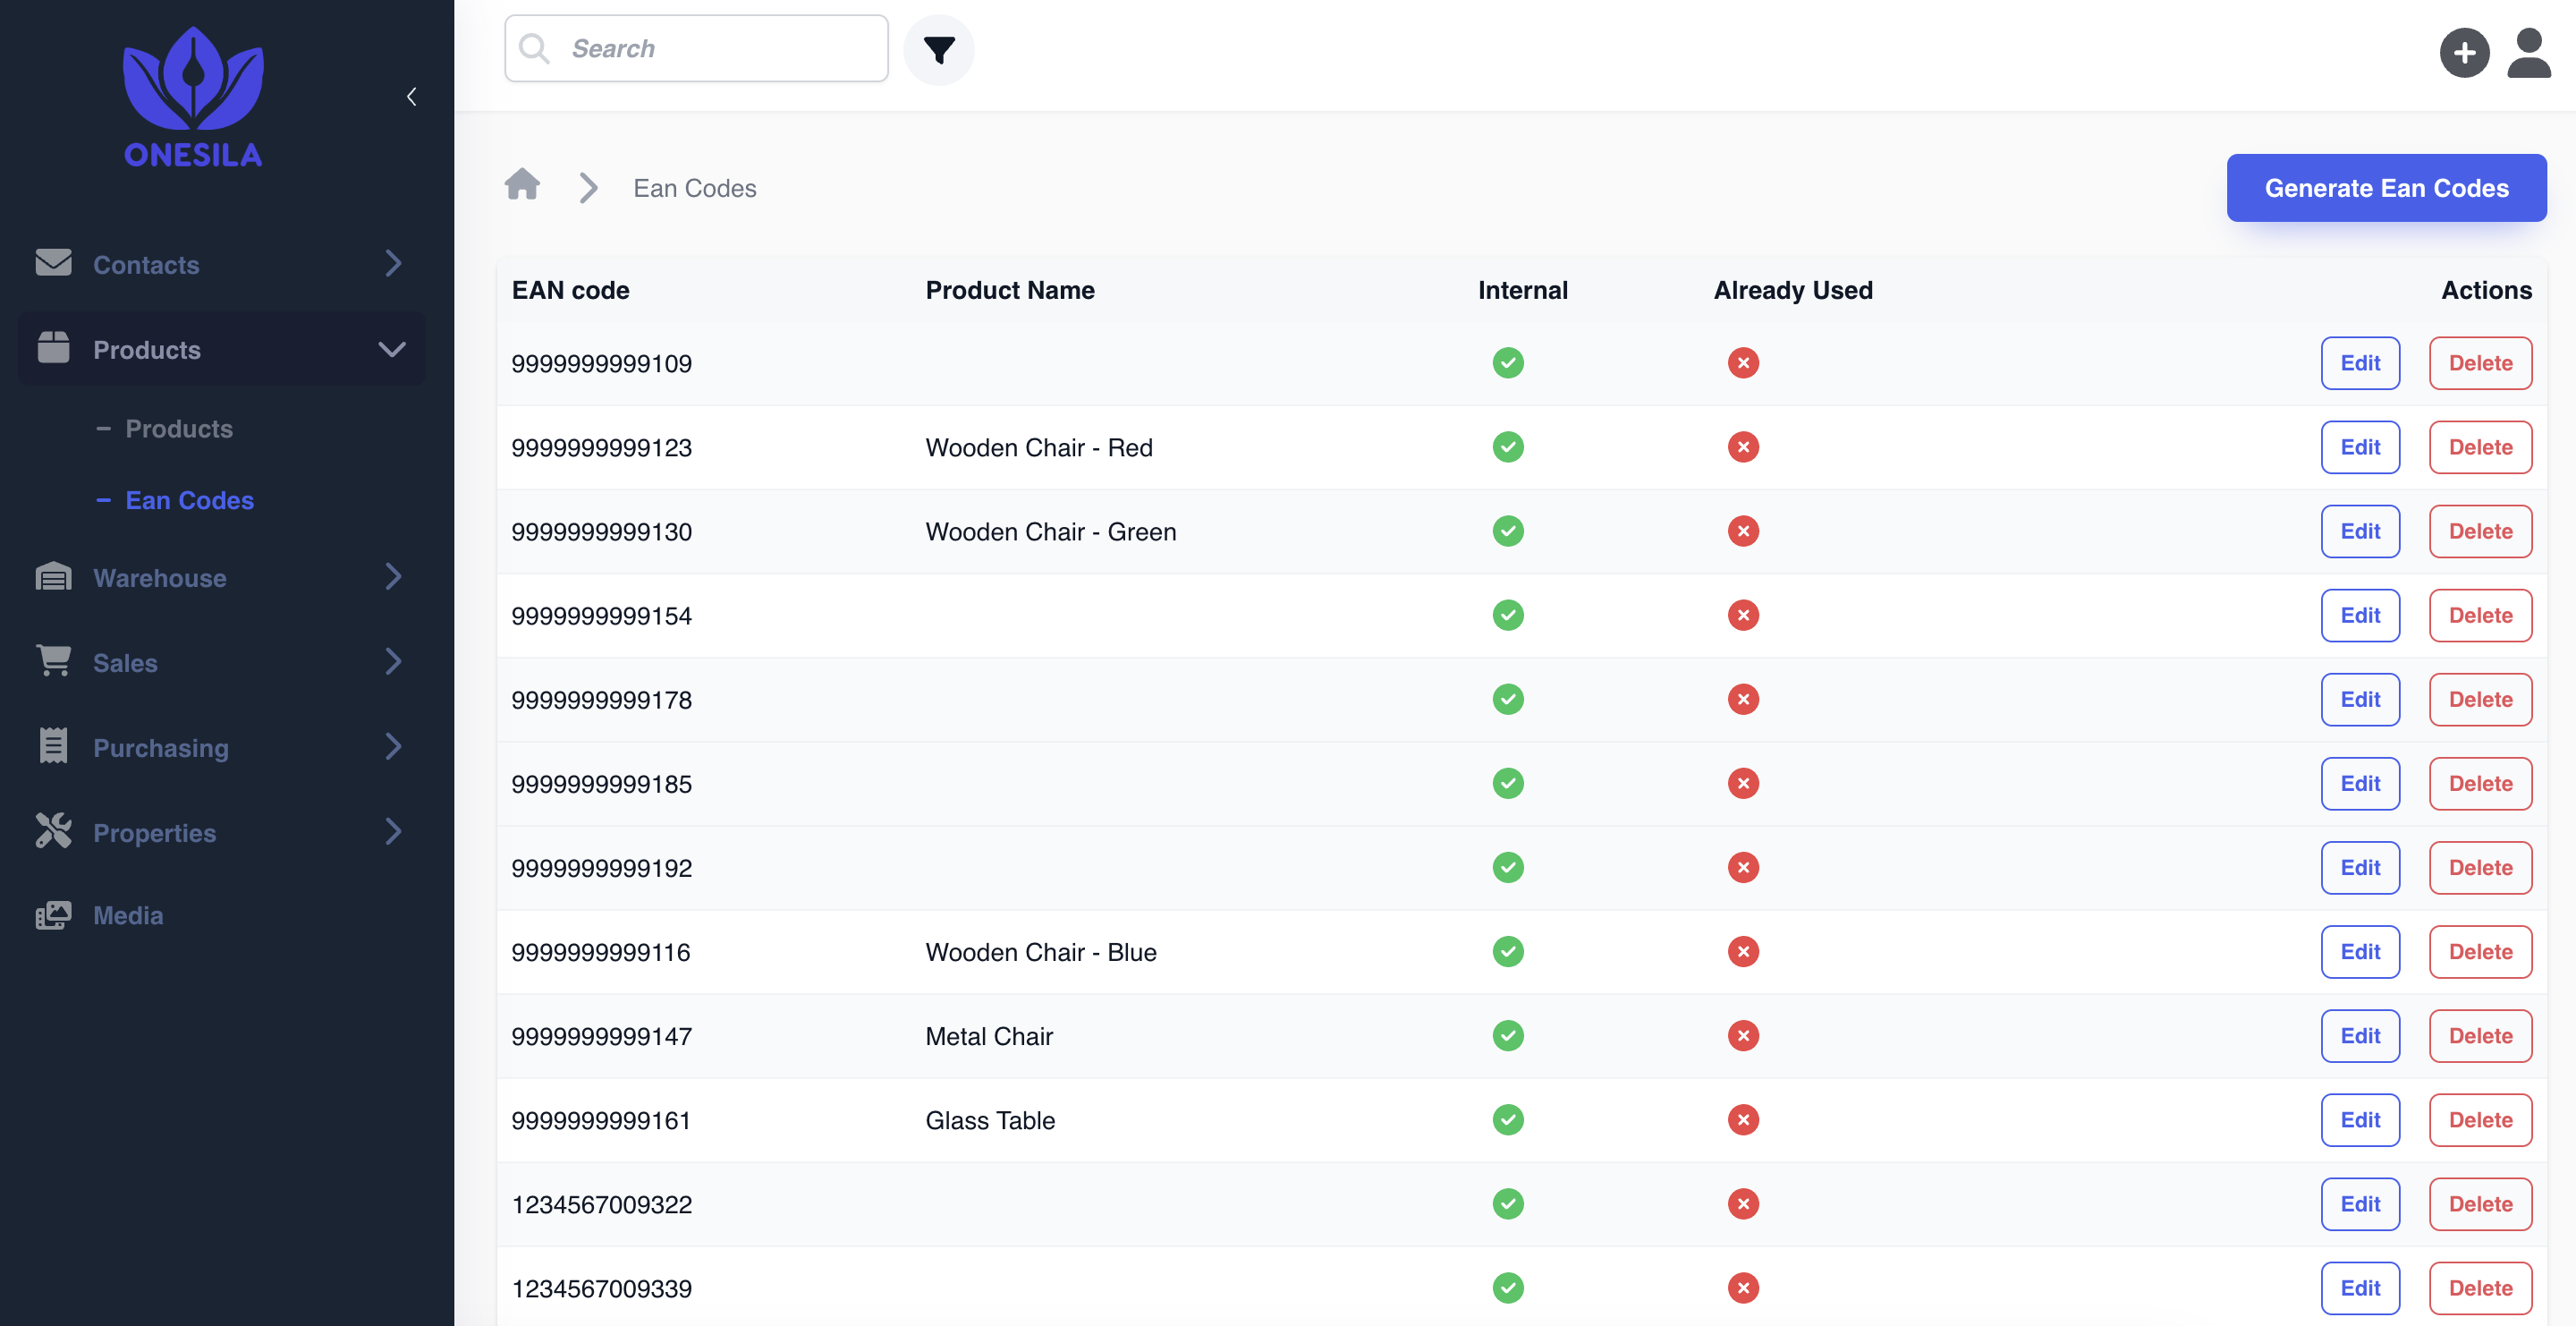This screenshot has width=2576, height=1326.
Task: Collapse the sidebar with the arrow
Action: click(411, 97)
